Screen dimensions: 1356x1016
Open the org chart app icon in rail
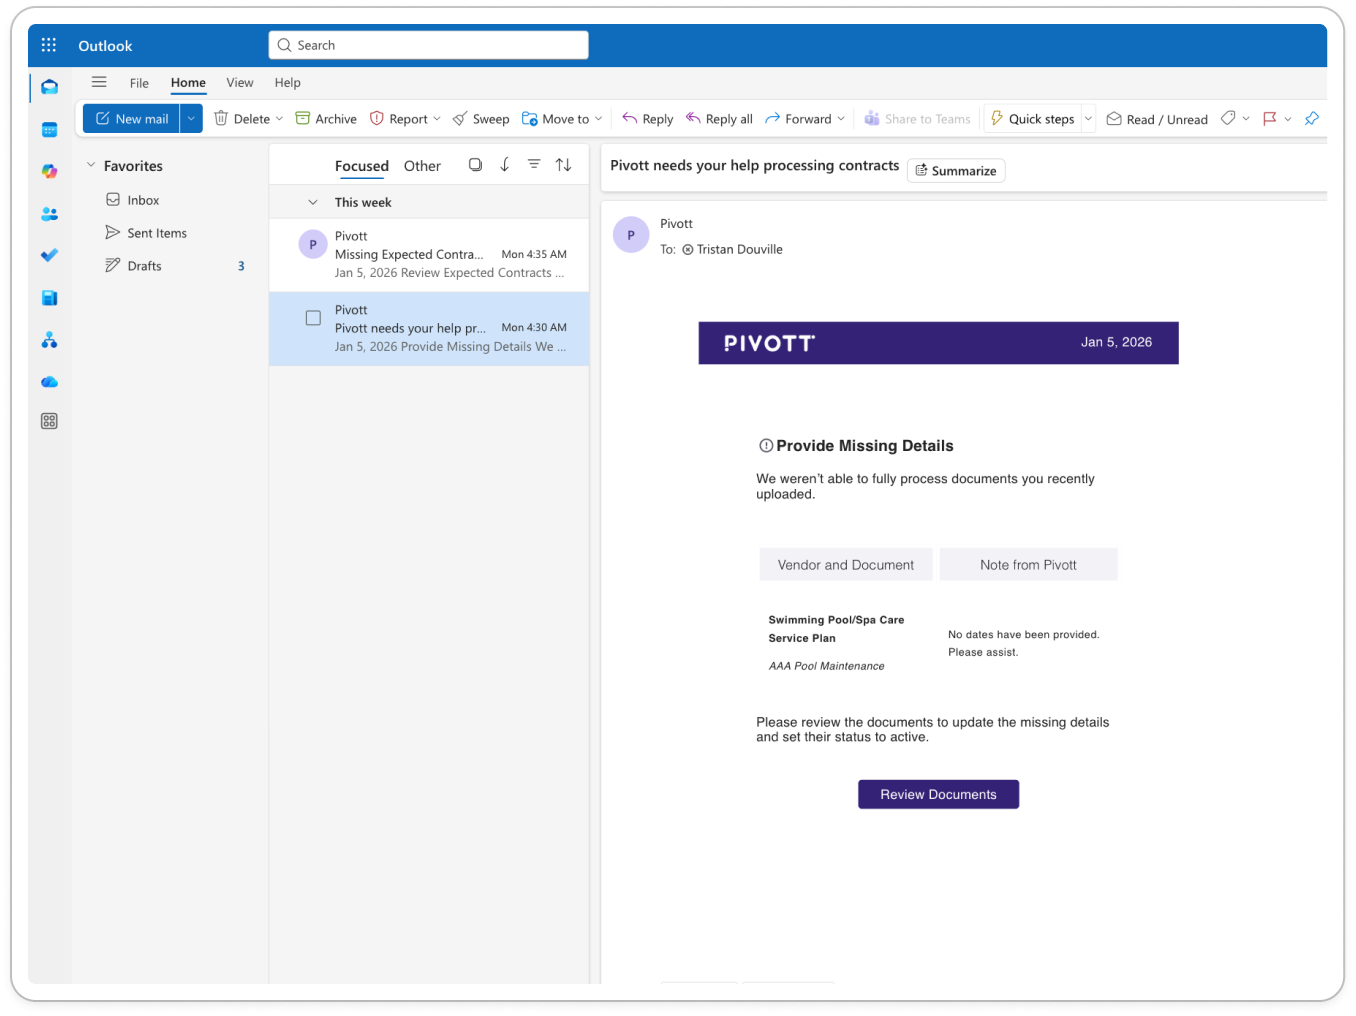[x=49, y=341]
